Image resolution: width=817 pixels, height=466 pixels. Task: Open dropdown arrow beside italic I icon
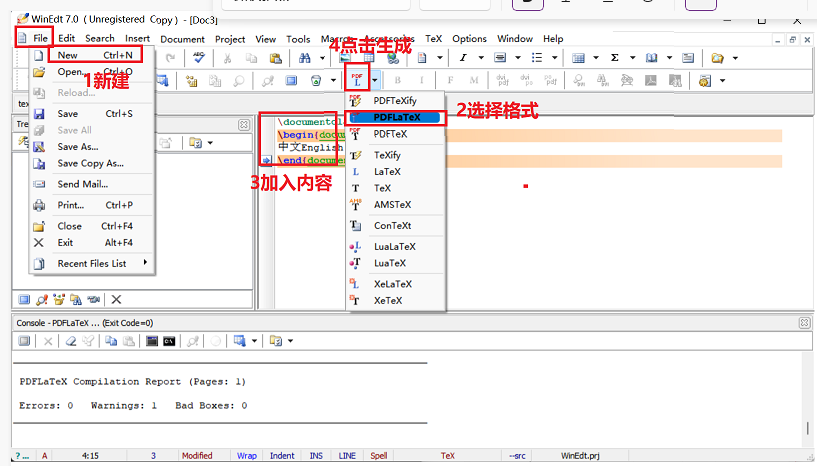coord(481,58)
